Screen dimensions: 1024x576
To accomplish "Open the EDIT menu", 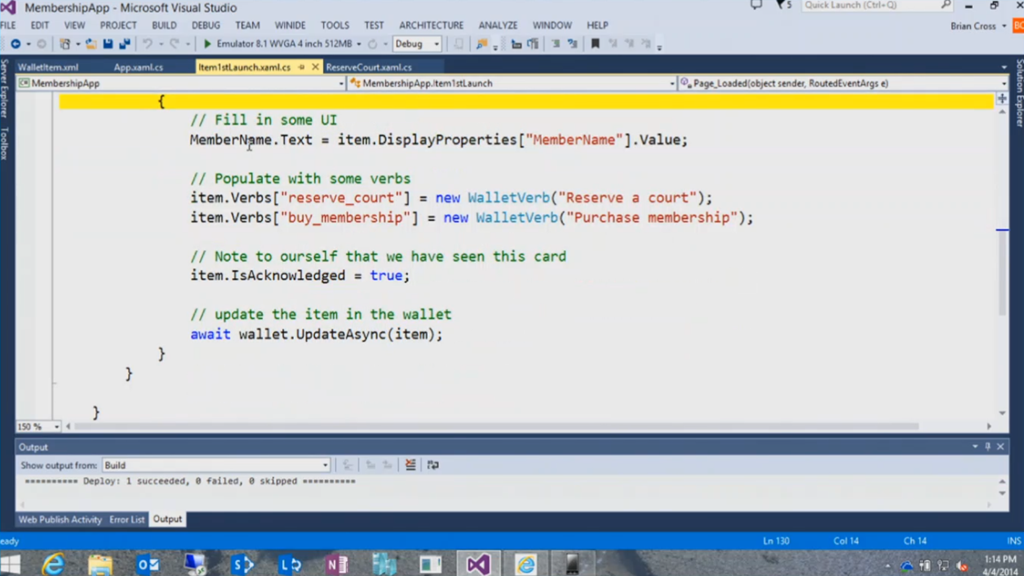I will tap(40, 25).
